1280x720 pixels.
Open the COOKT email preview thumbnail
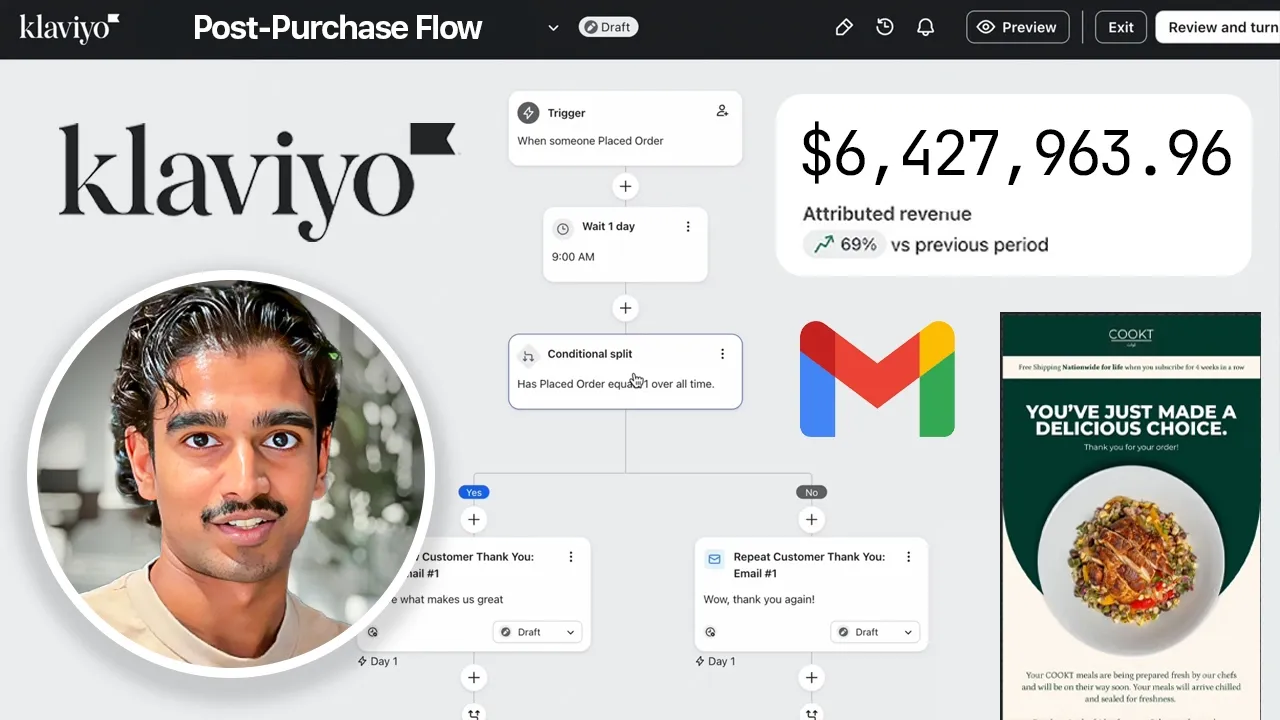(1130, 516)
